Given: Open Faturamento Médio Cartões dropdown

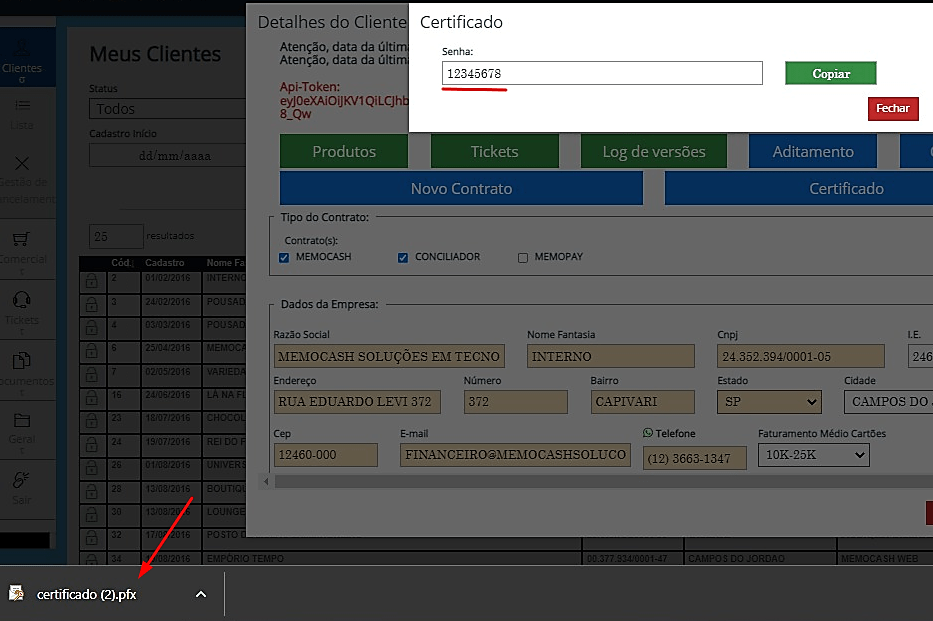Looking at the screenshot, I should tap(813, 455).
